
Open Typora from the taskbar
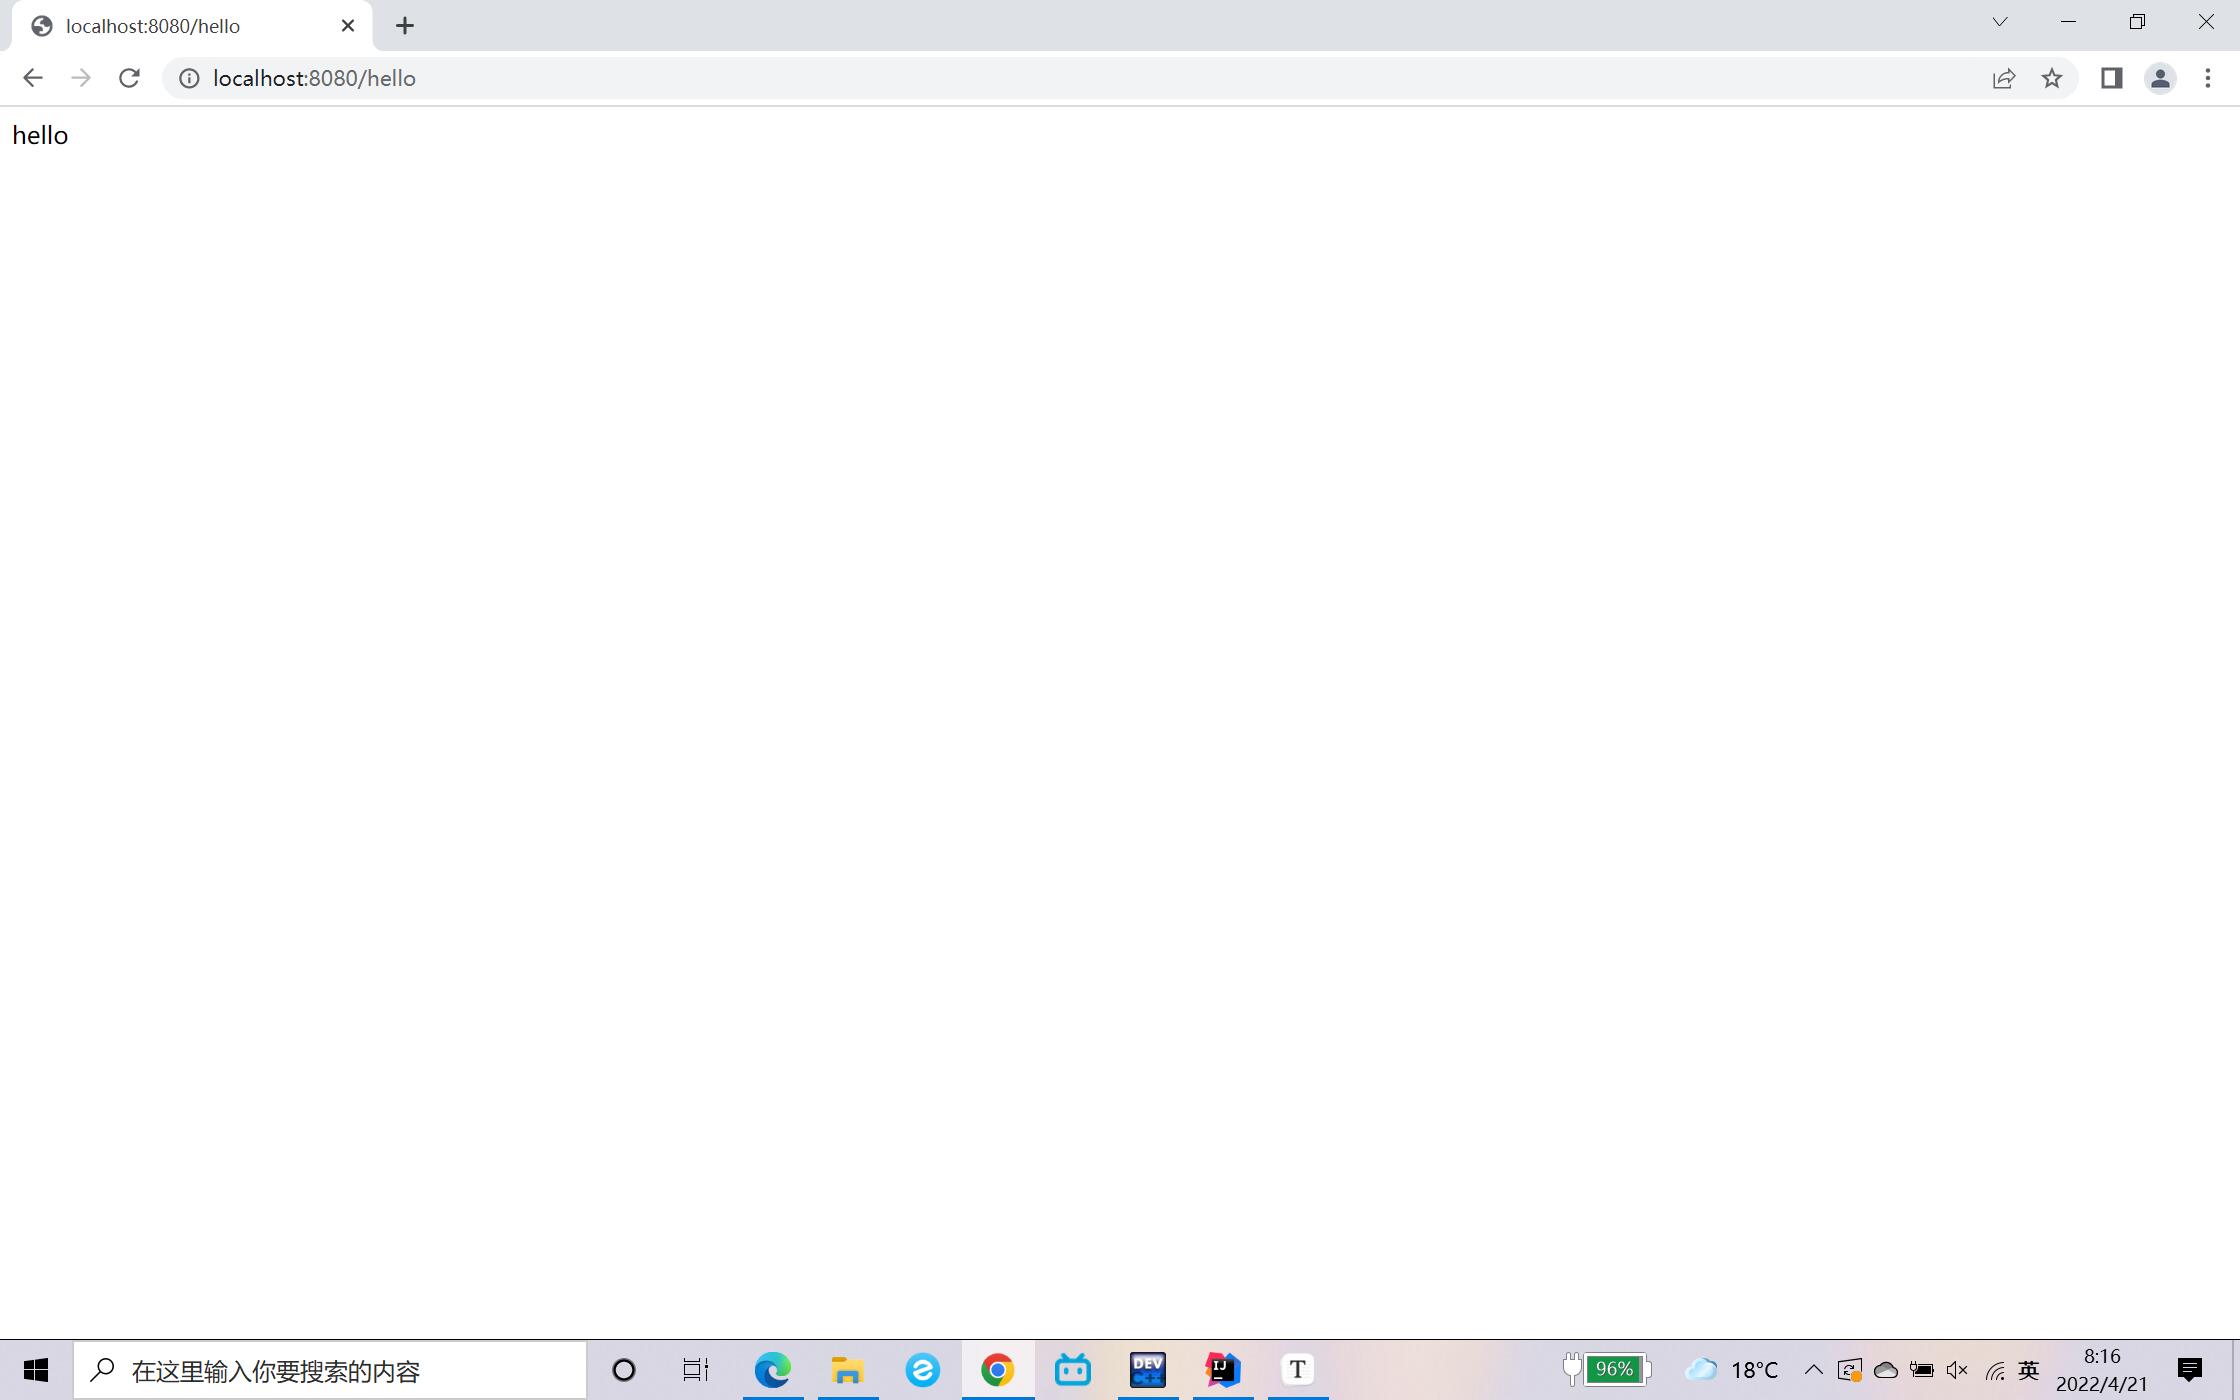coord(1297,1370)
